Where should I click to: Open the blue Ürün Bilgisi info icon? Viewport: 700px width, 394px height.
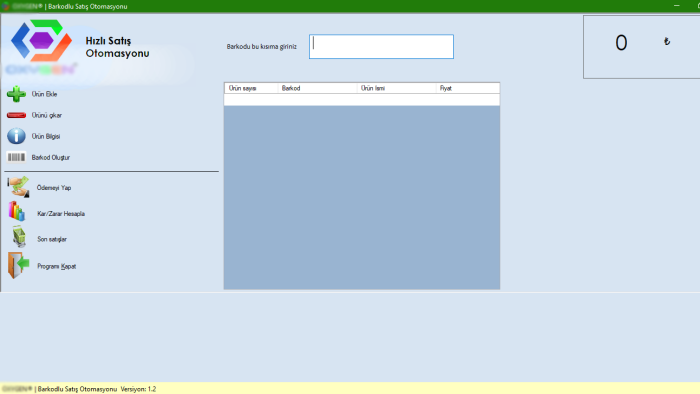click(x=17, y=136)
